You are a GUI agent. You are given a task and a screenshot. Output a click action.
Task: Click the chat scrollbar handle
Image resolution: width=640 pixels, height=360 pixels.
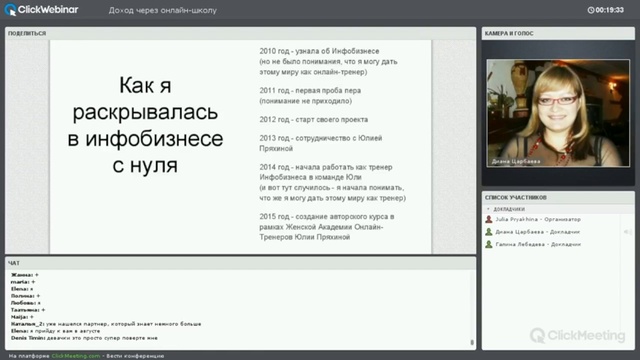pyautogui.click(x=472, y=342)
